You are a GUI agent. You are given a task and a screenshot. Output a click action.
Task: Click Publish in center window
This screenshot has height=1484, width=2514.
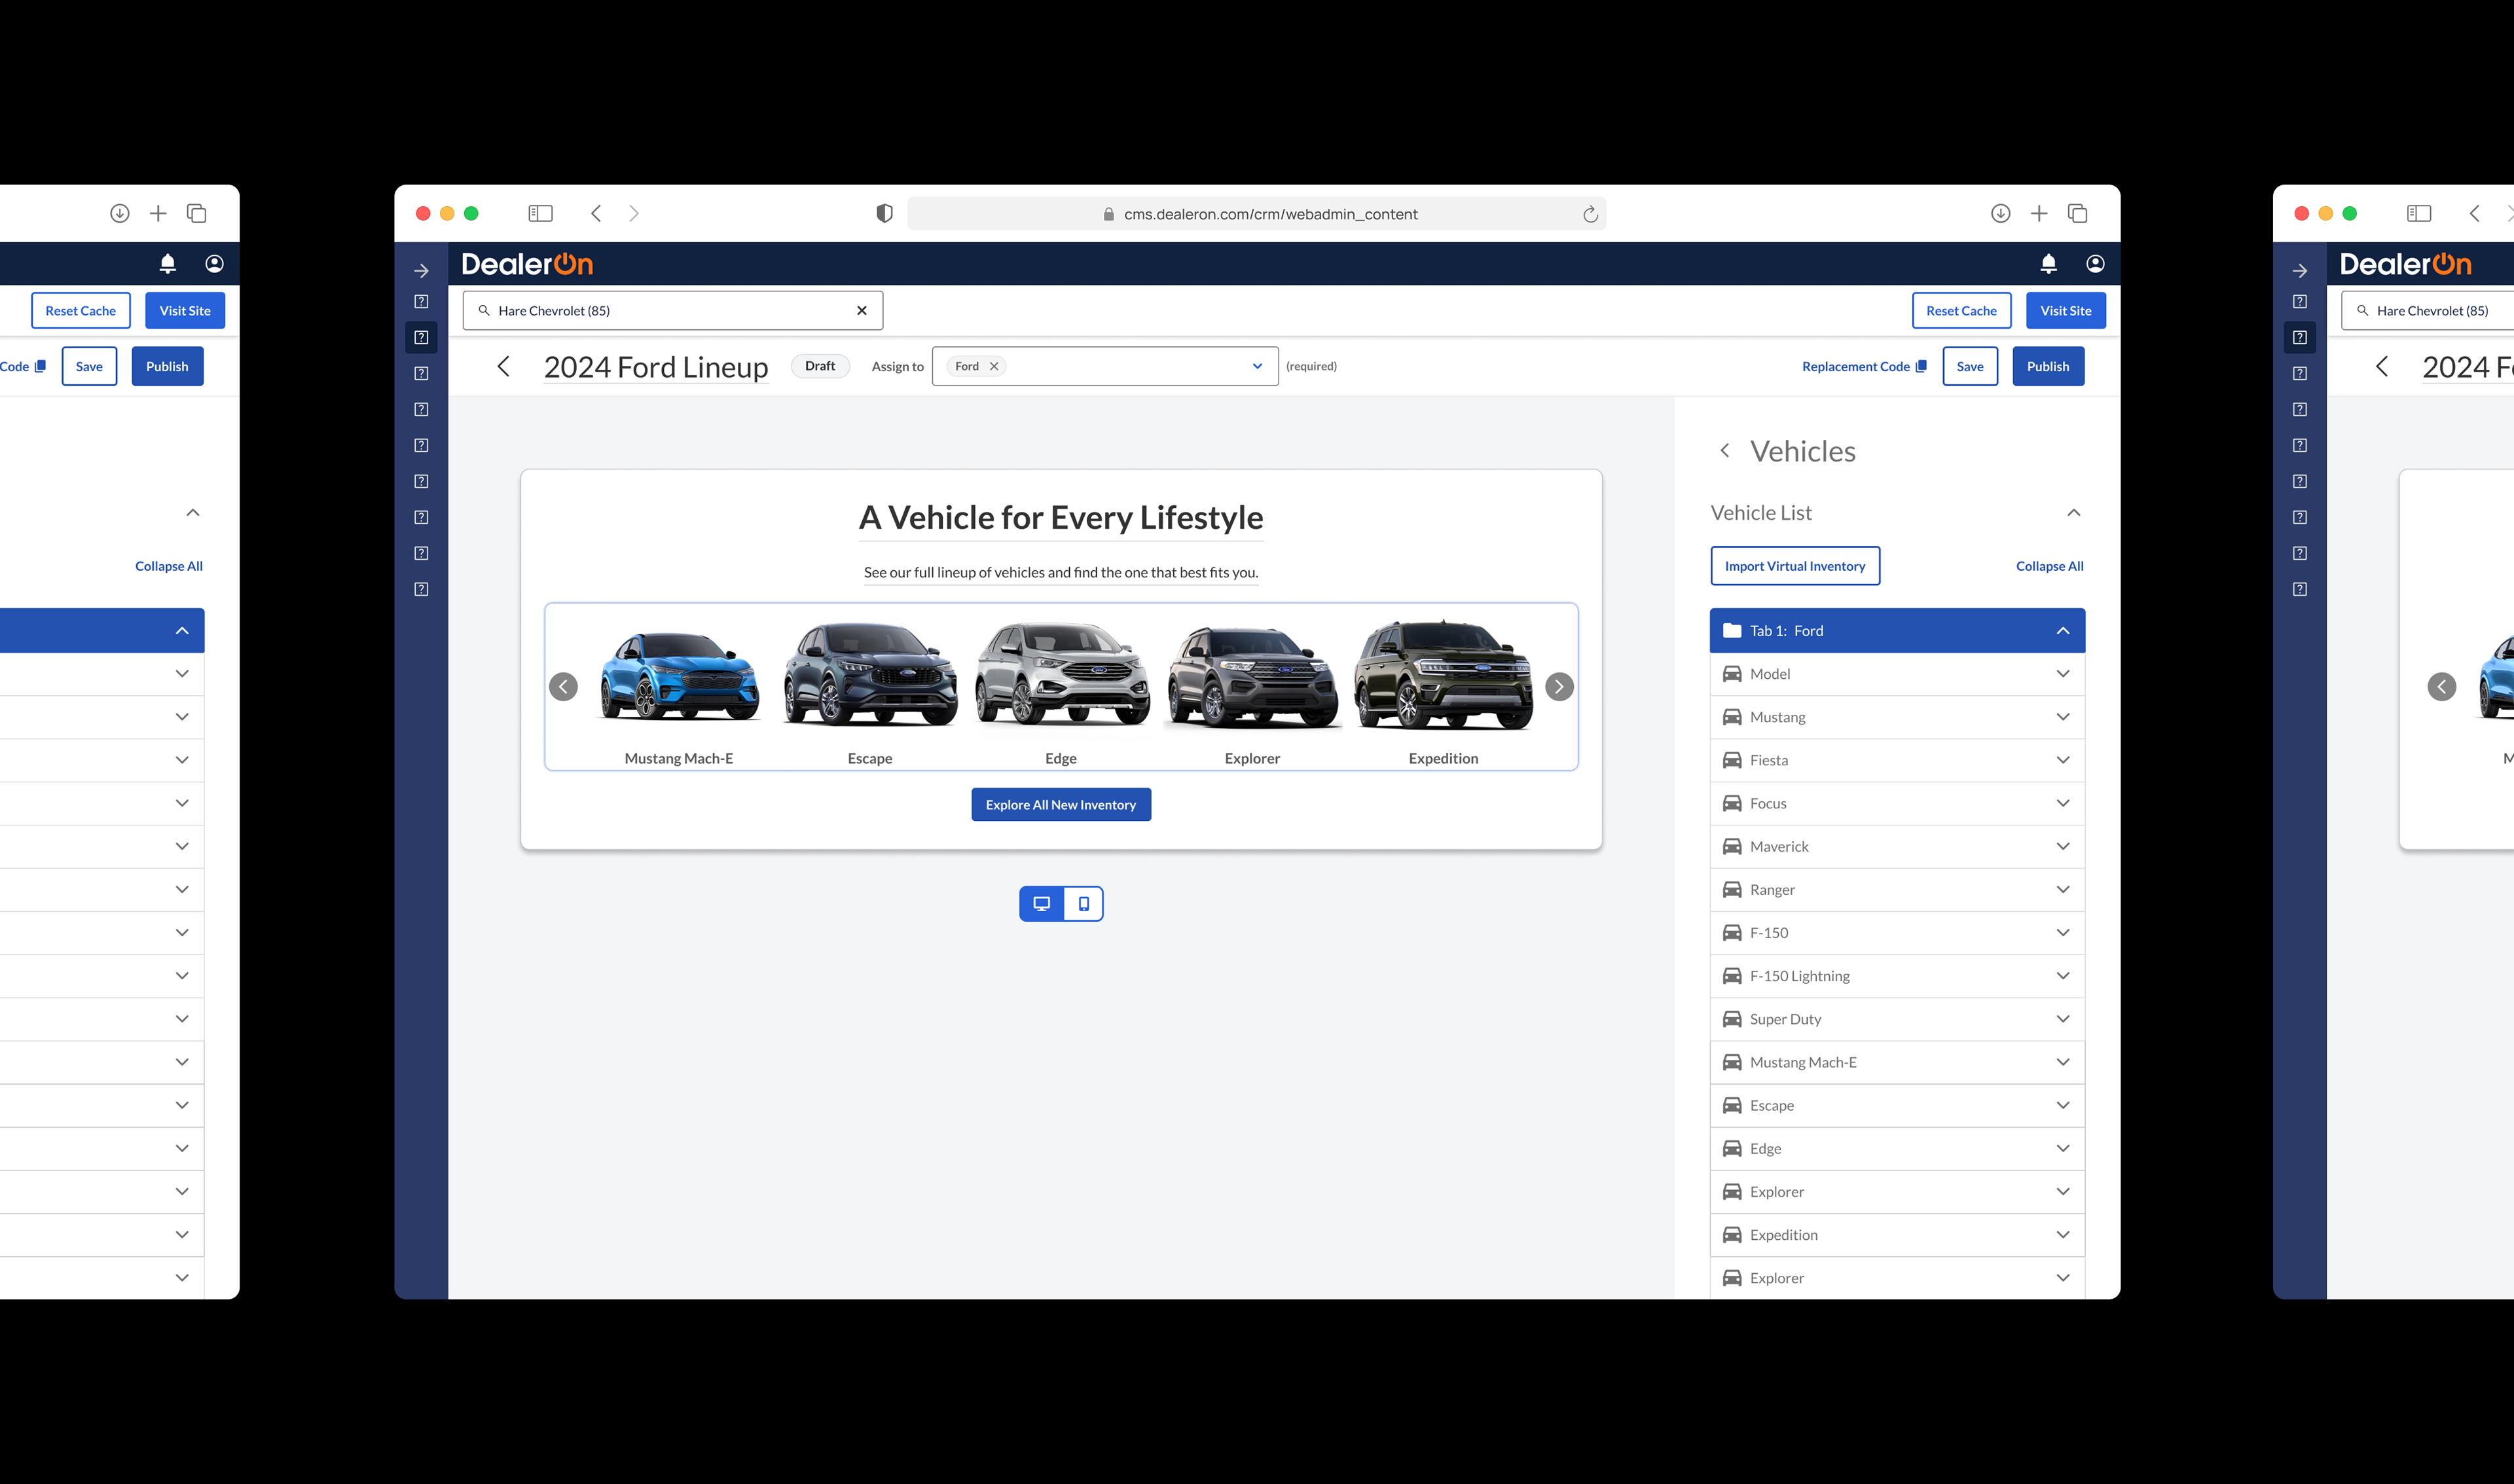click(2047, 367)
